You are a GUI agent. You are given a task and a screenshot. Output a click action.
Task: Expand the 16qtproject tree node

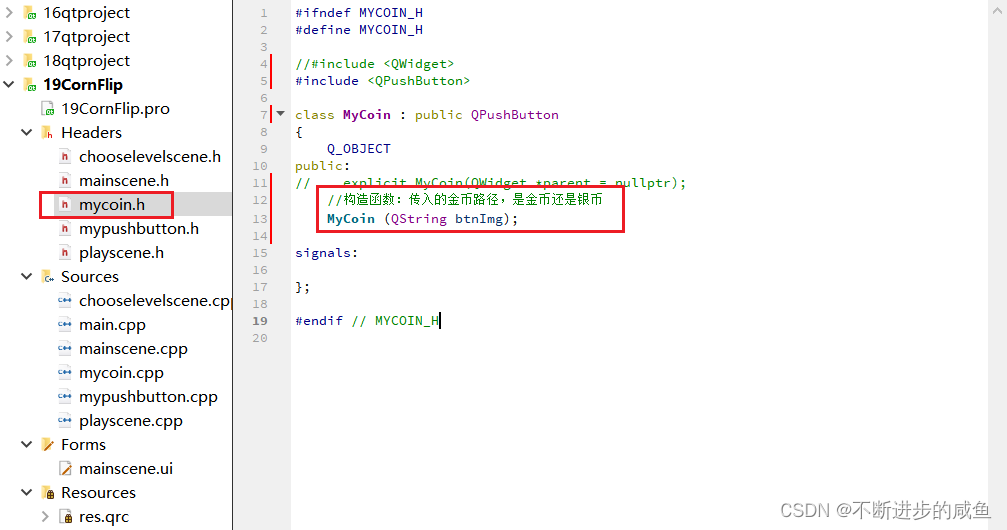[9, 12]
